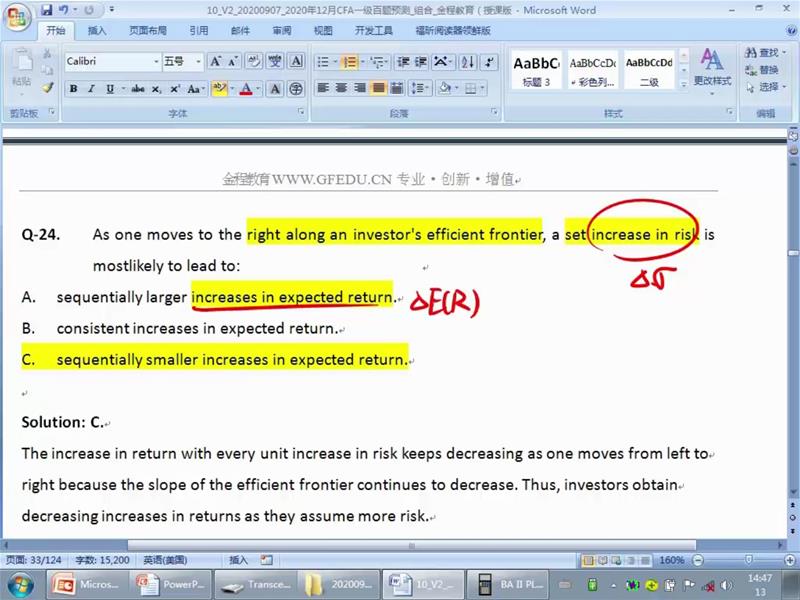Toggle italic formatting
This screenshot has height=600, width=800.
click(91, 89)
